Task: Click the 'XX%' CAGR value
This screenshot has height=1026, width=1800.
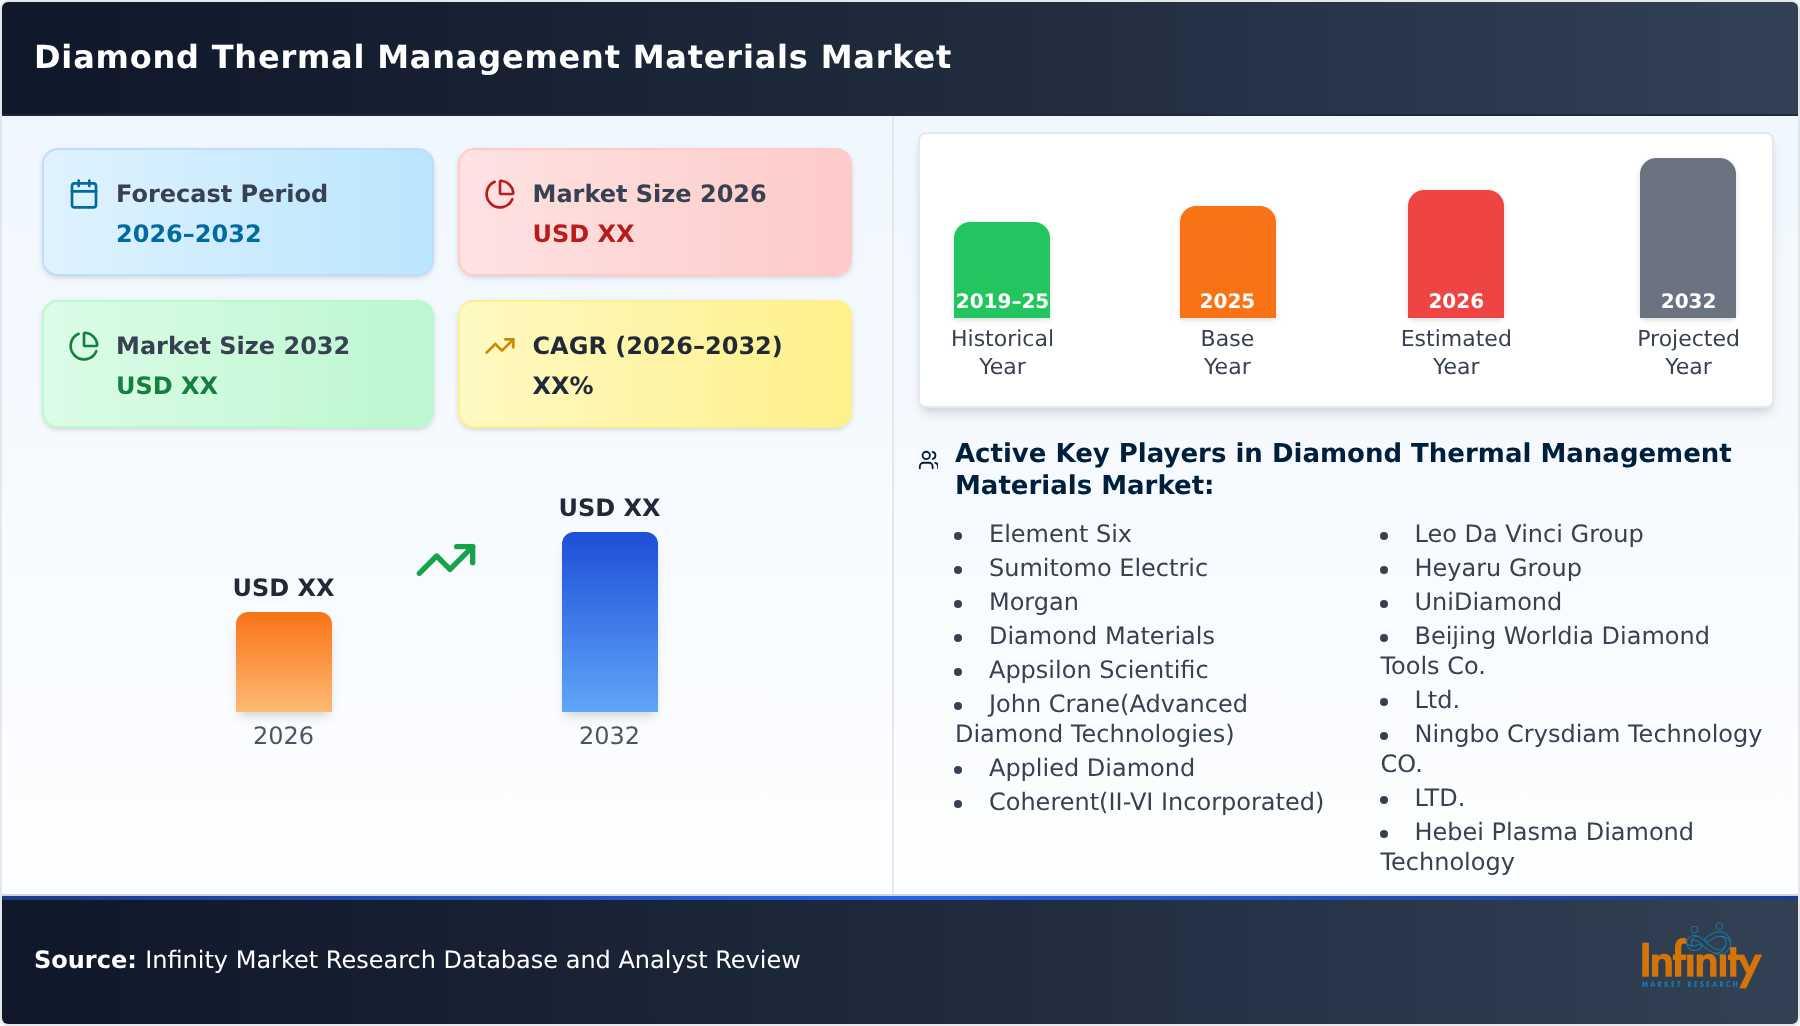Action: tap(563, 386)
